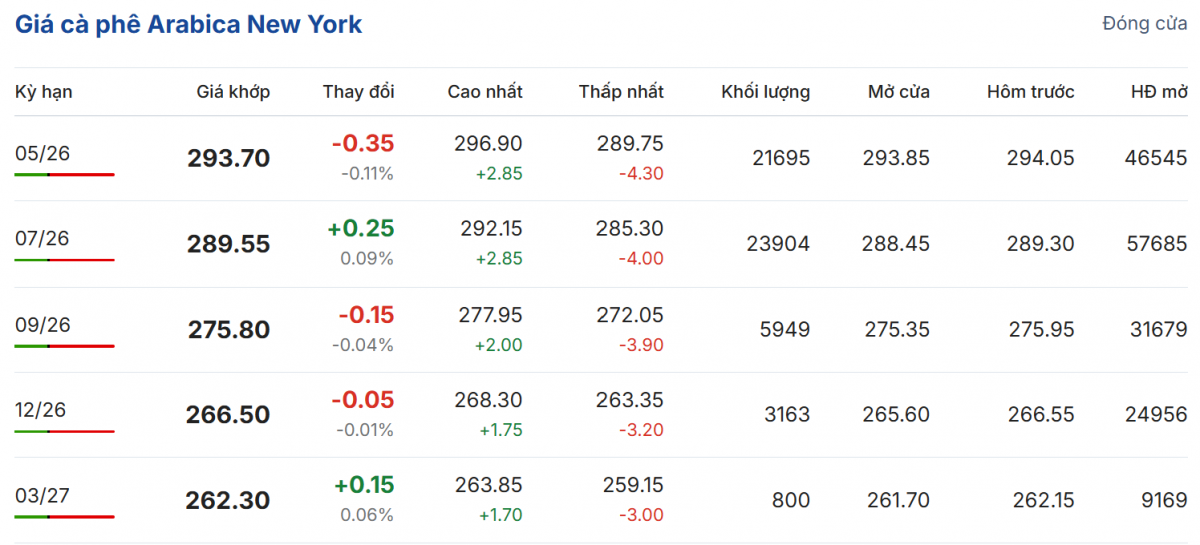Select the Kỳ hạn column header

click(43, 92)
